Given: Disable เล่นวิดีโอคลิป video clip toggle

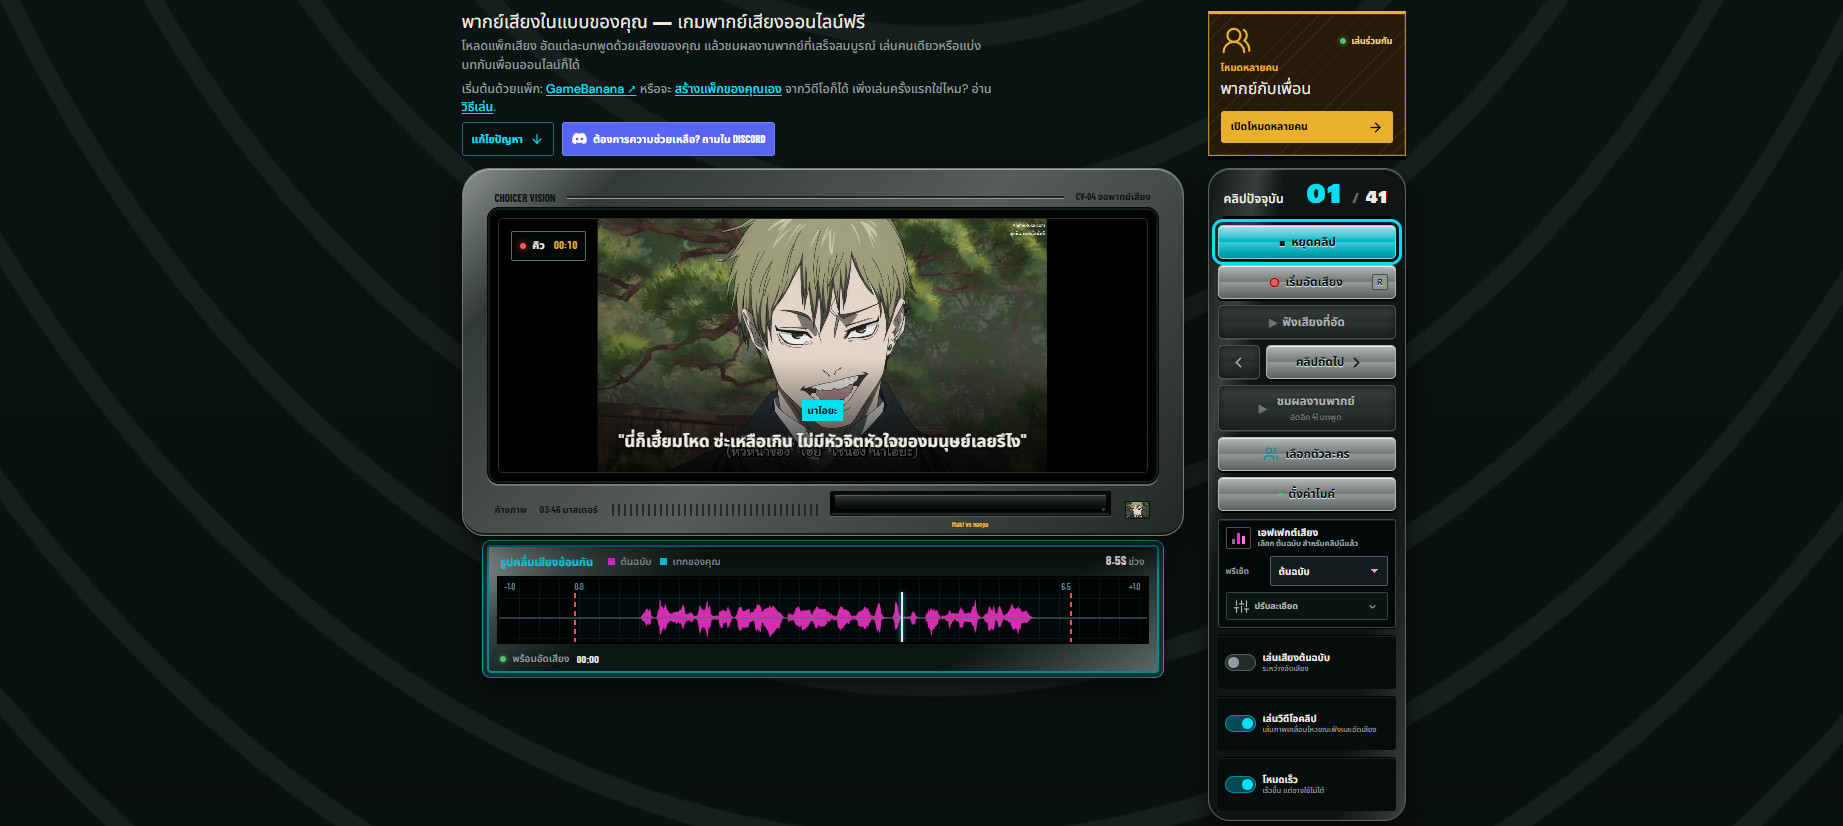Looking at the screenshot, I should [1240, 723].
